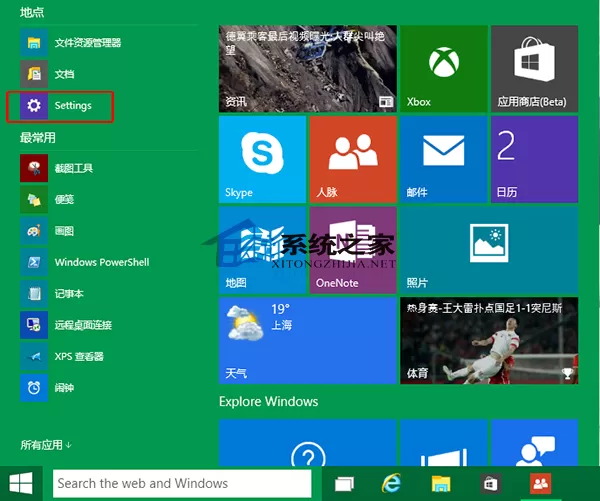Click the Search the web and Windows box
Image resolution: width=600 pixels, height=501 pixels.
pyautogui.click(x=182, y=483)
